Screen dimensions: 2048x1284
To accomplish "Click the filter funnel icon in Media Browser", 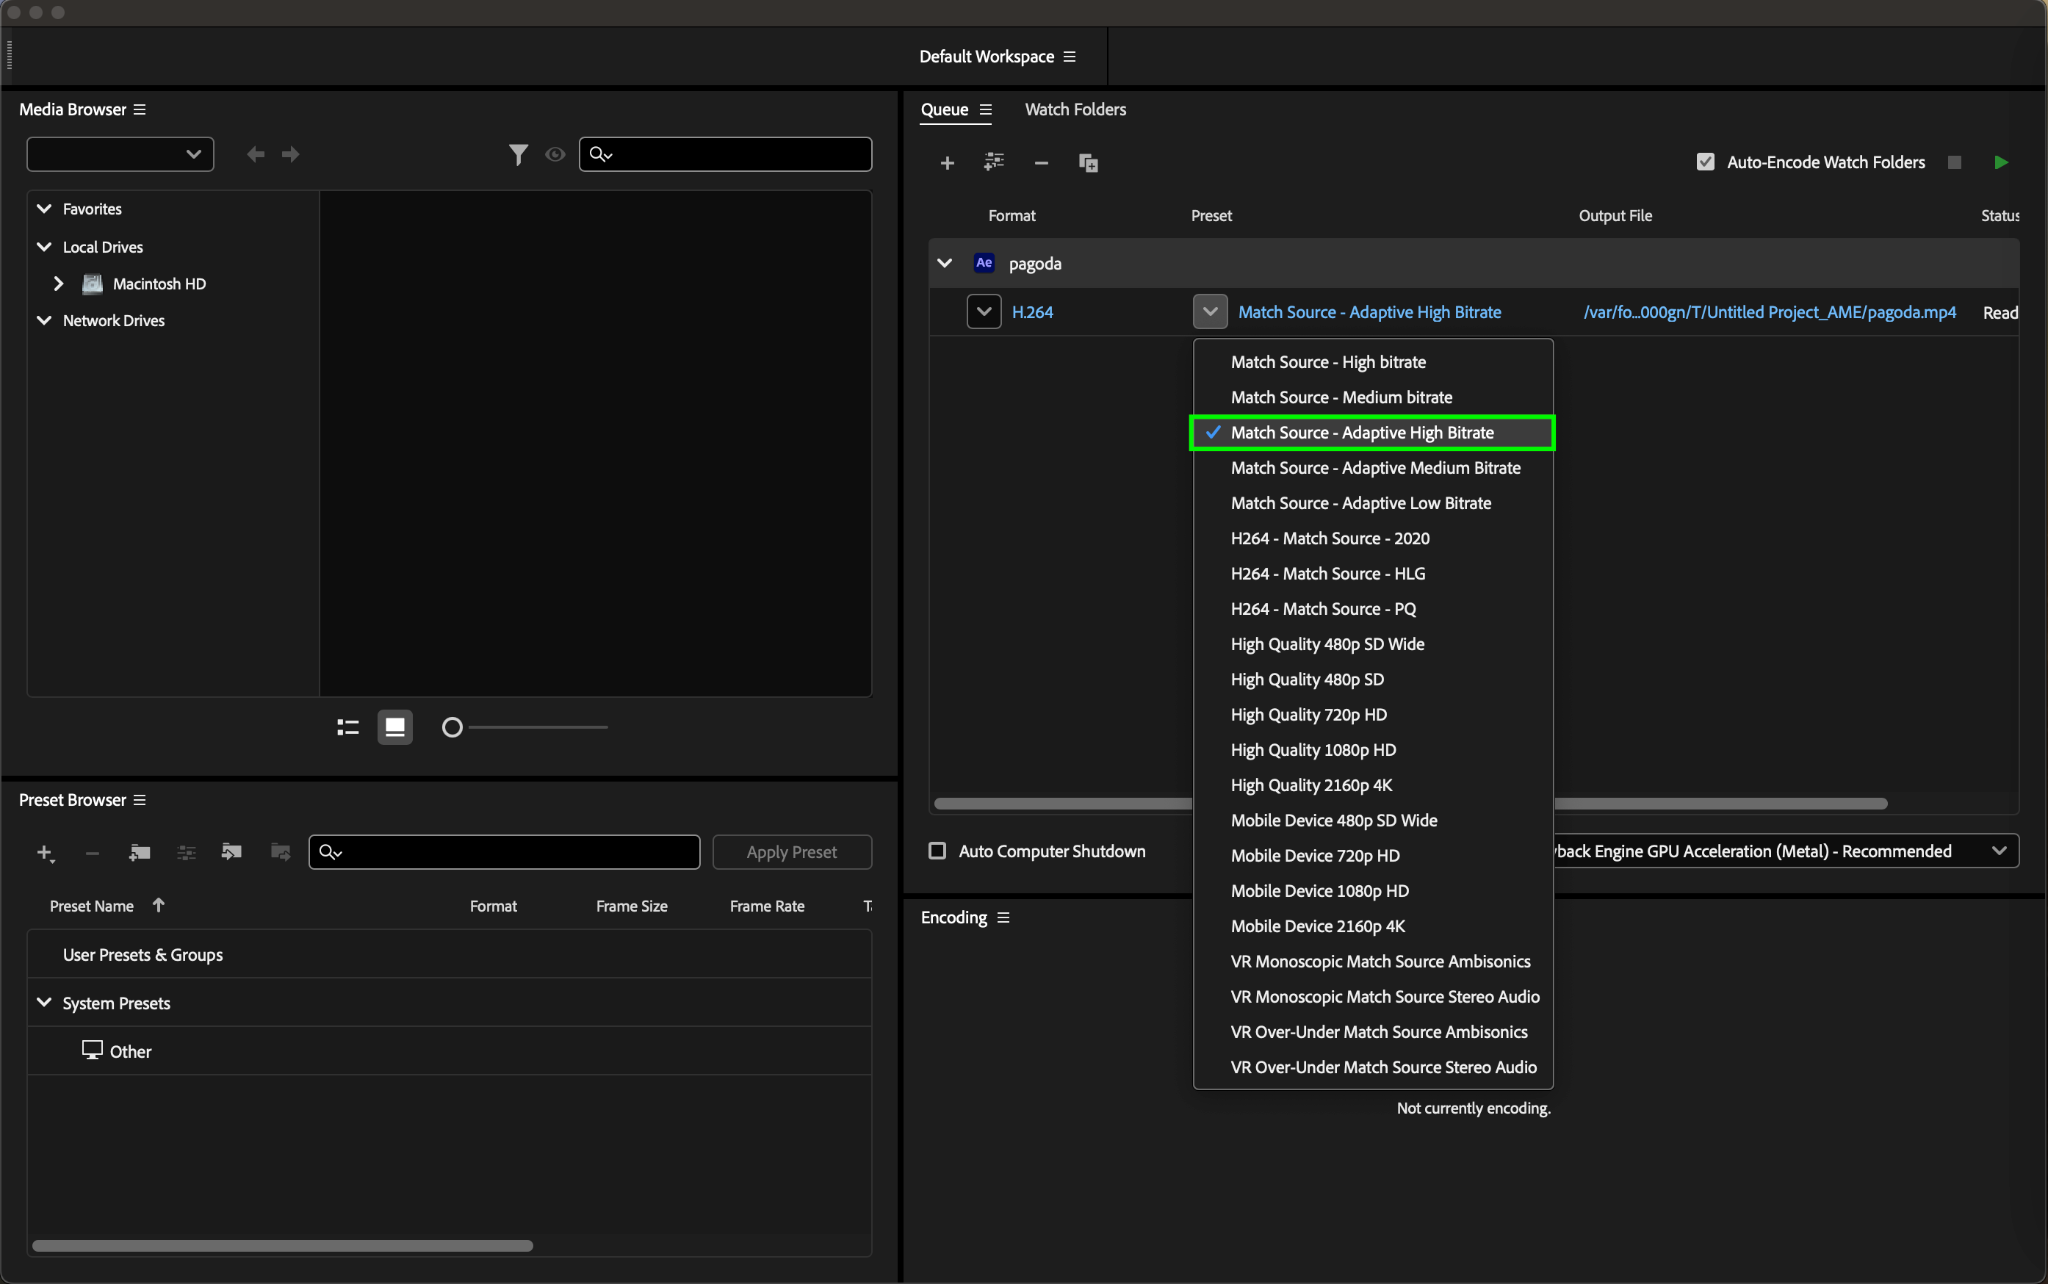I will 517,154.
